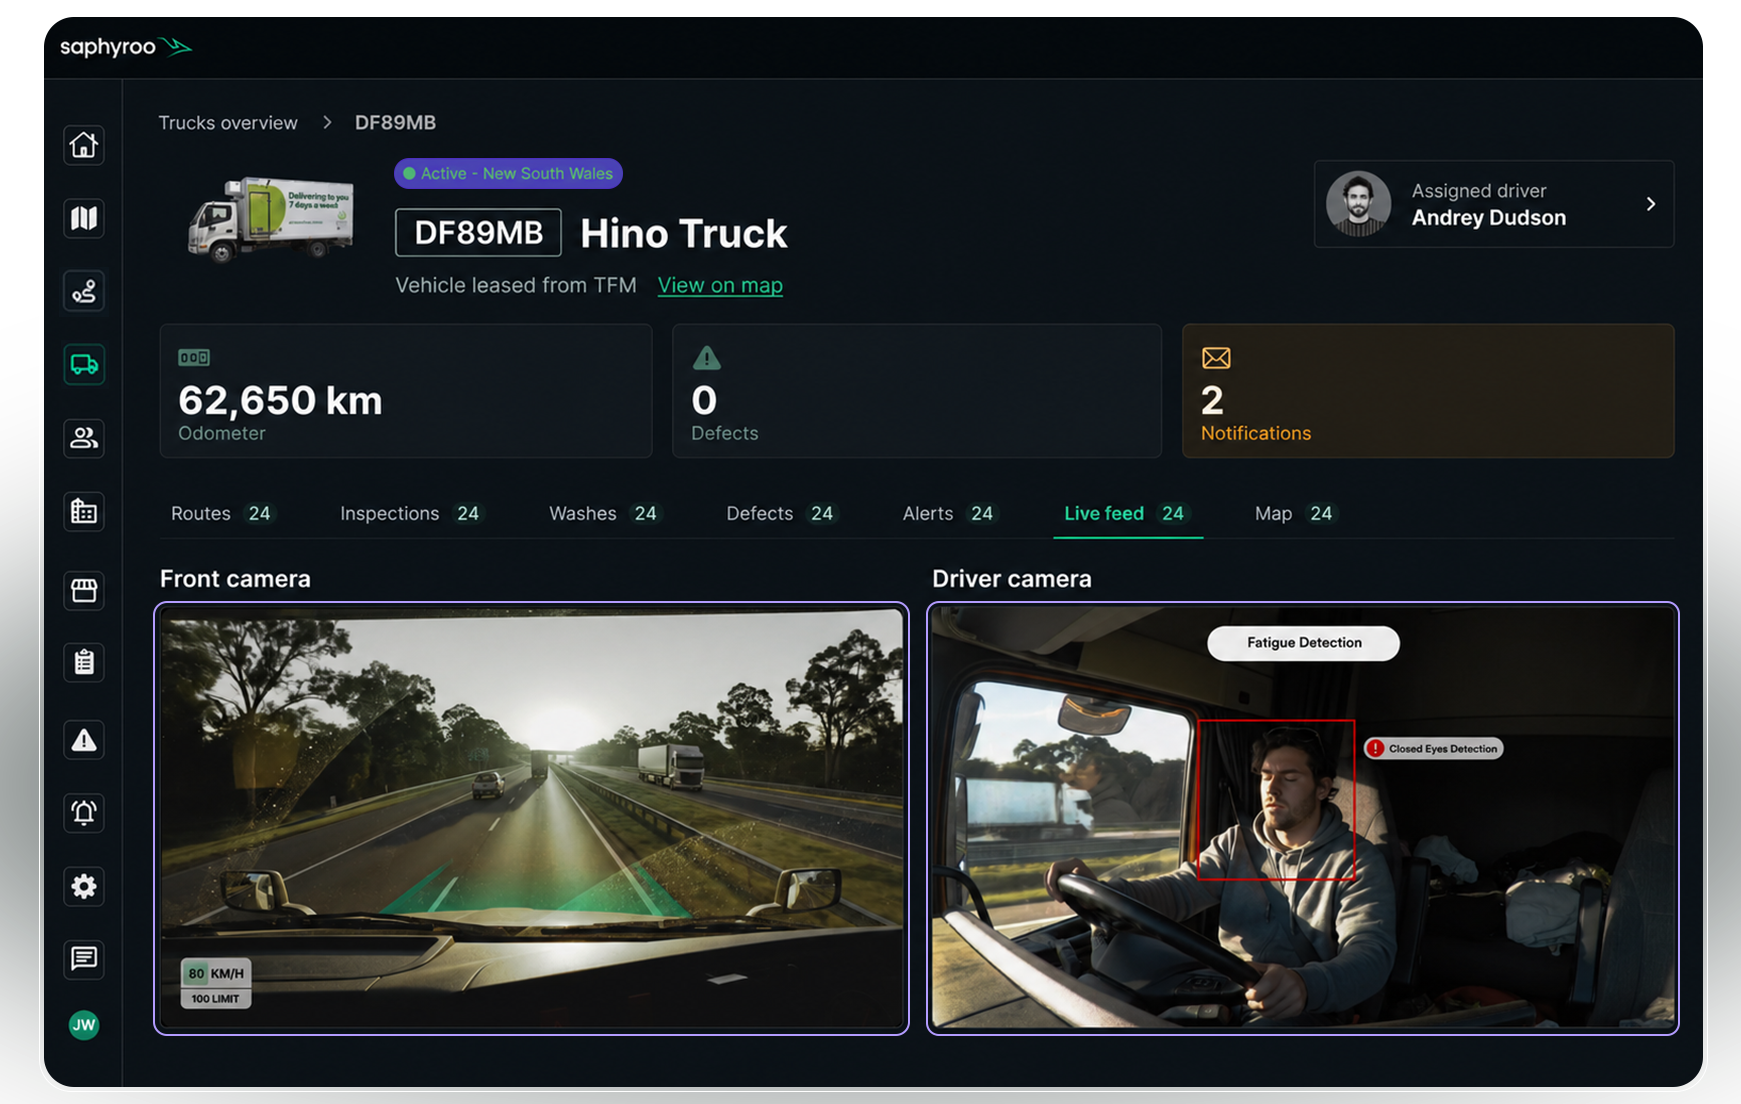The width and height of the screenshot is (1741, 1104).
Task: Click the Fatigue Detection label
Action: (1304, 643)
